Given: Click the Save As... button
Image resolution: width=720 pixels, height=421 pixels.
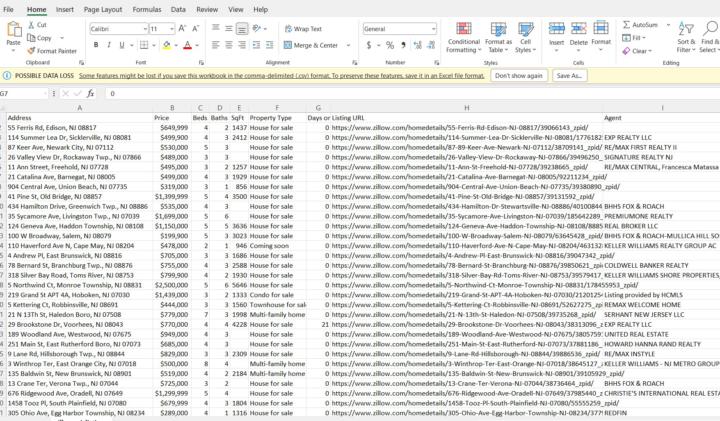Looking at the screenshot, I should pyautogui.click(x=569, y=76).
